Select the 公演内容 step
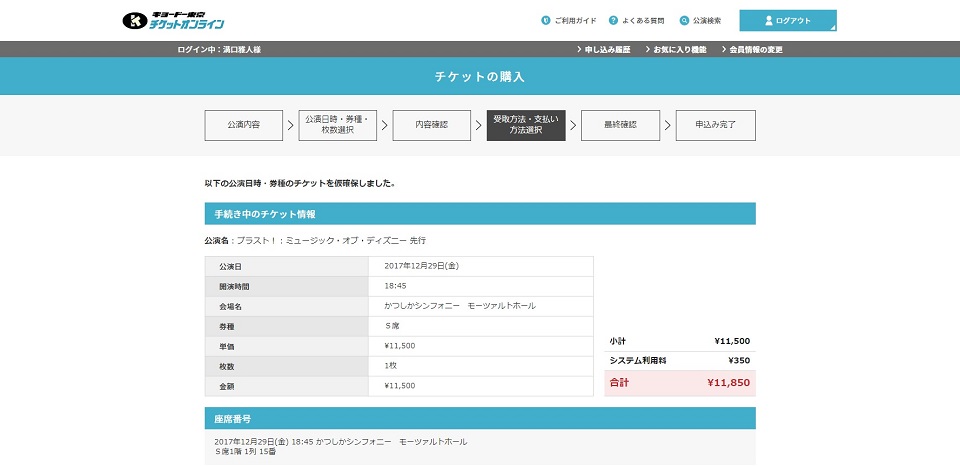960x466 pixels. 243,125
